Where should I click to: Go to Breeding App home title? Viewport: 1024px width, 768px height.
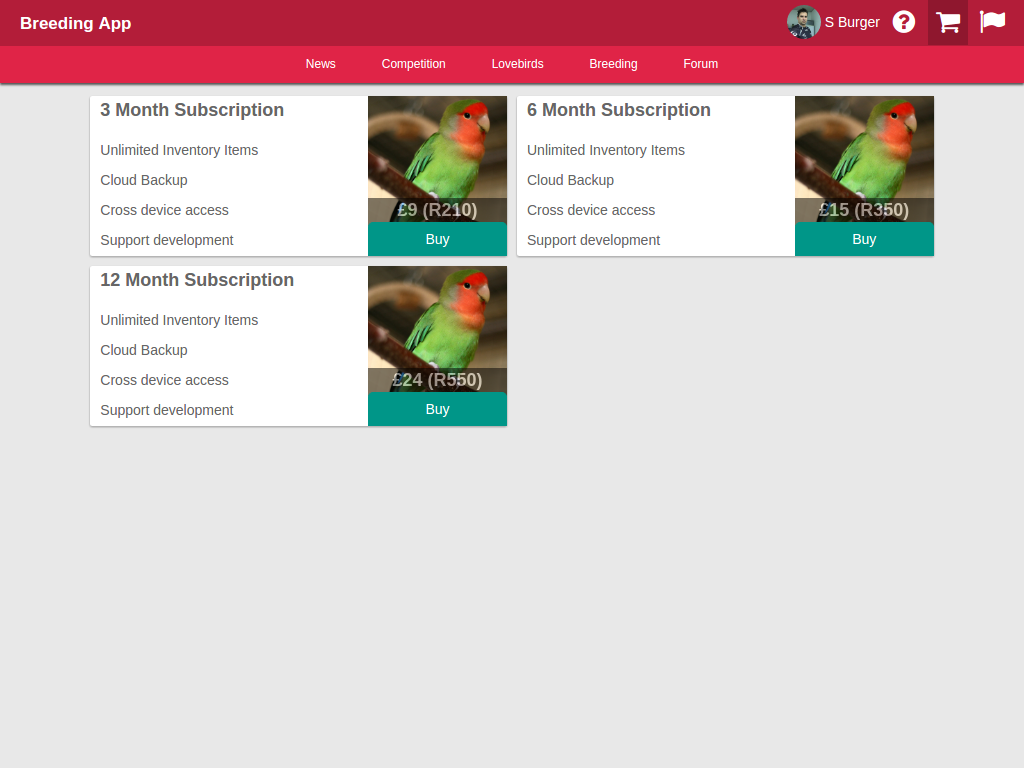click(x=76, y=23)
